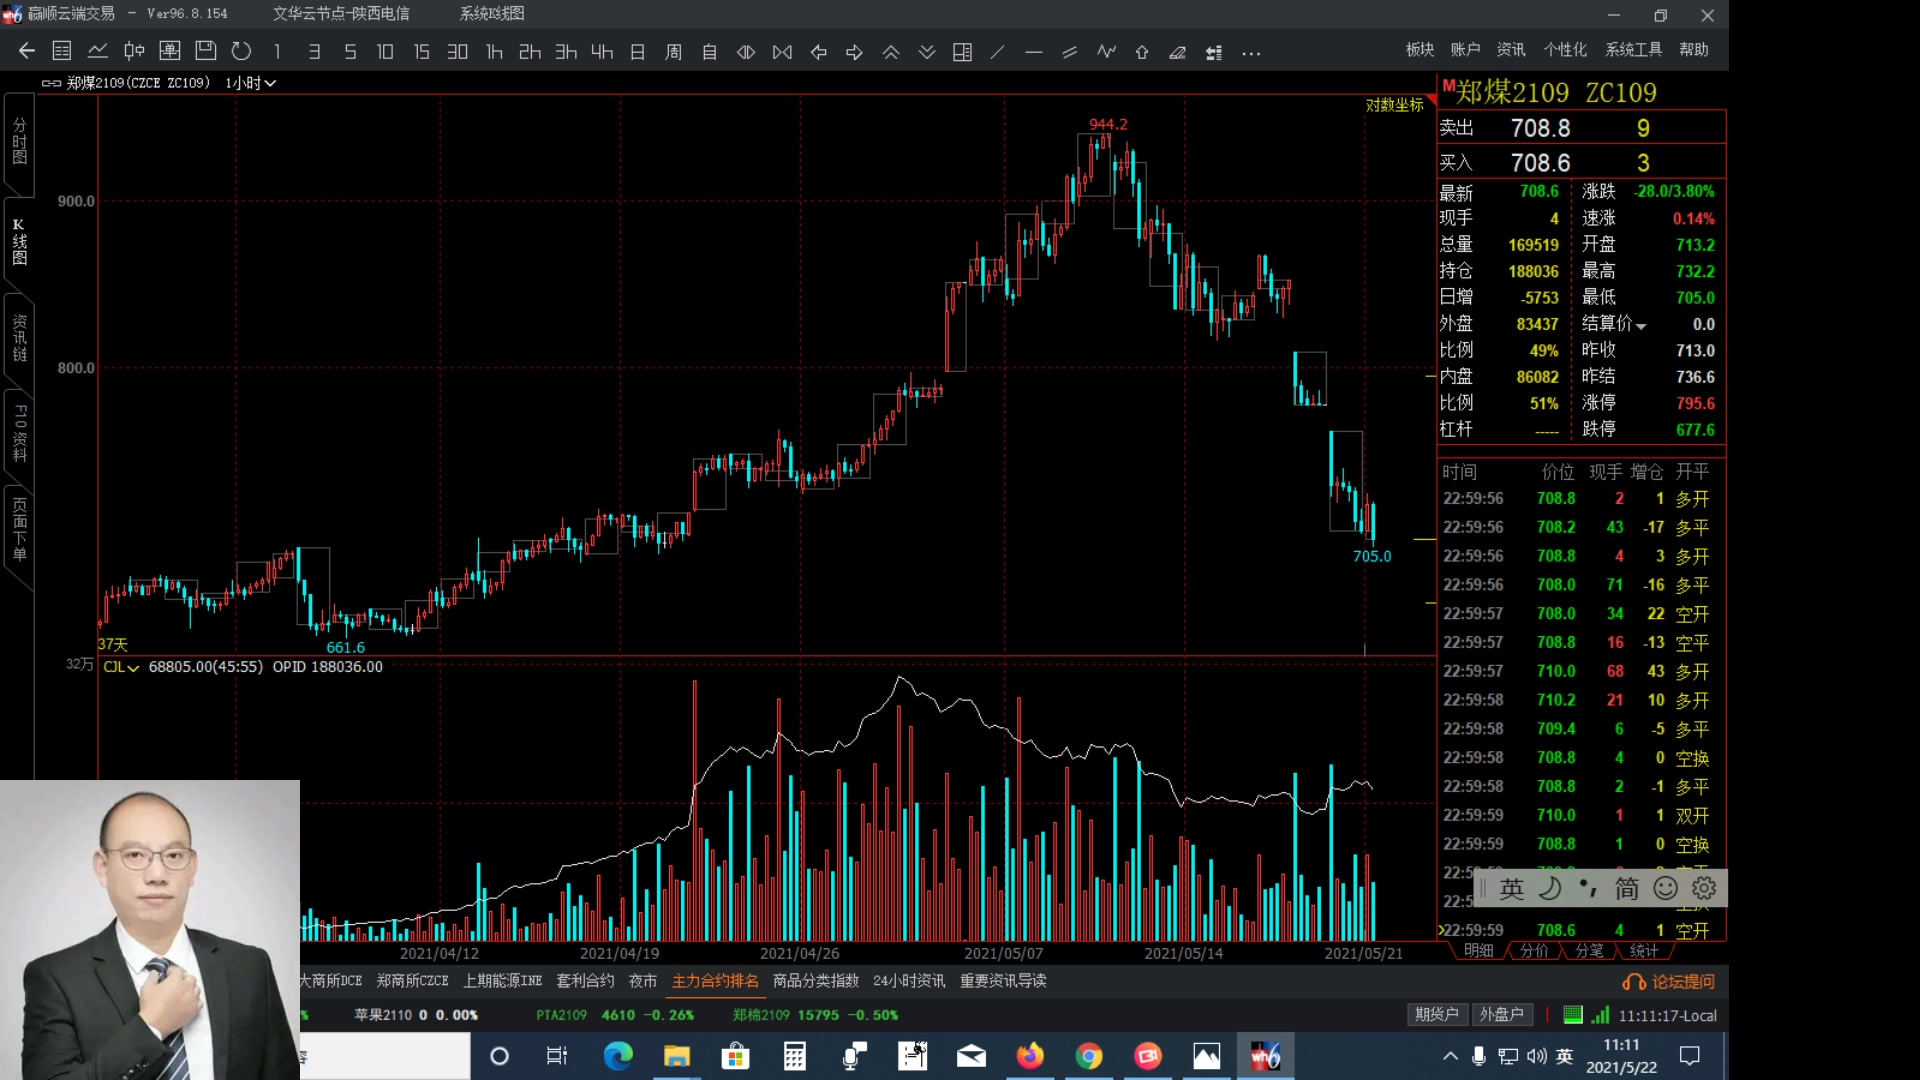Click the save layout icon

pyautogui.click(x=206, y=51)
